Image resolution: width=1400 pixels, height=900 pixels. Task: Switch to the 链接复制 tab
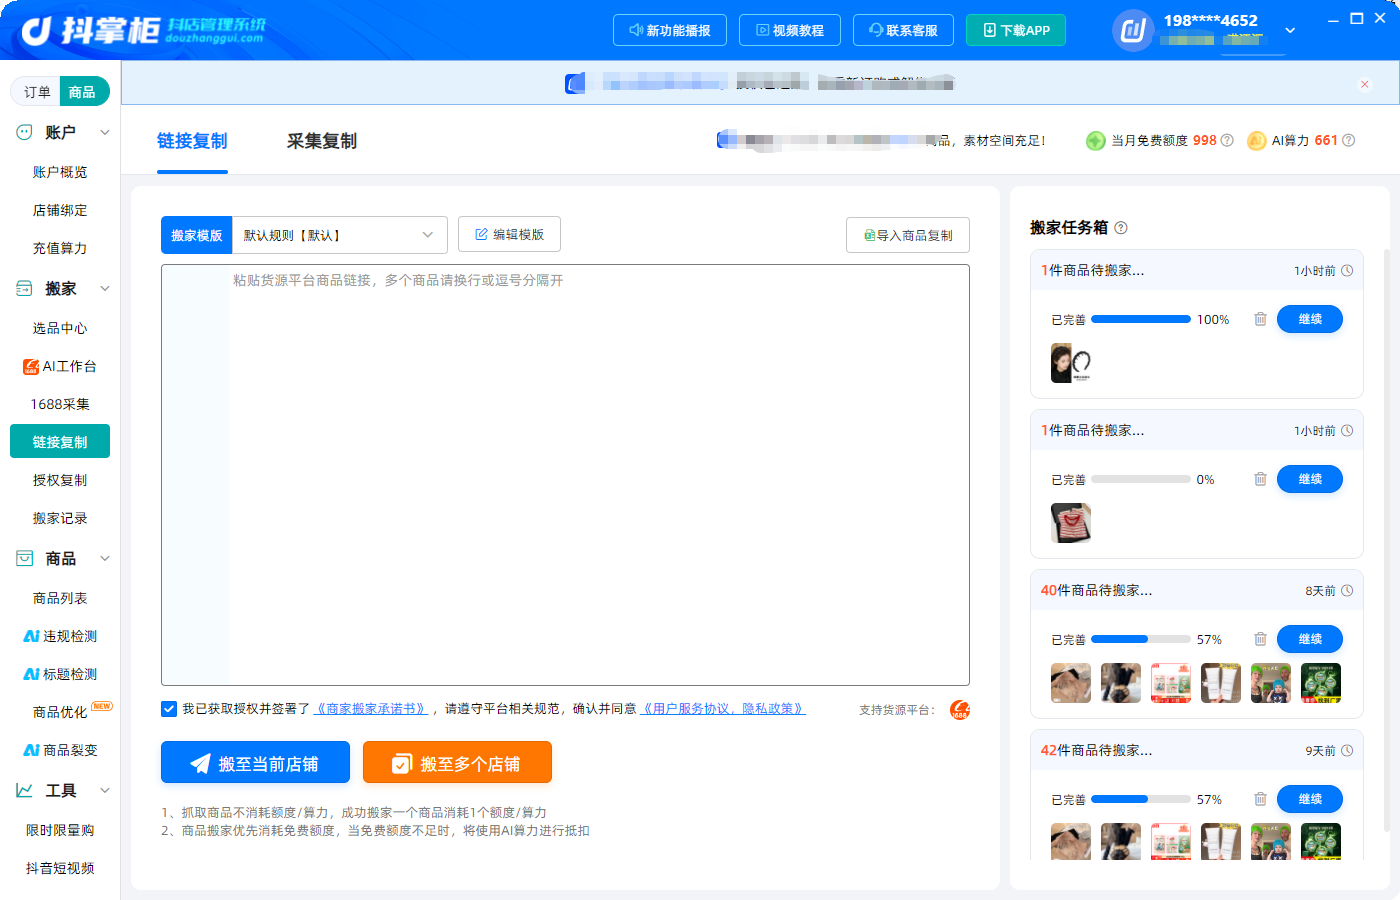click(192, 141)
